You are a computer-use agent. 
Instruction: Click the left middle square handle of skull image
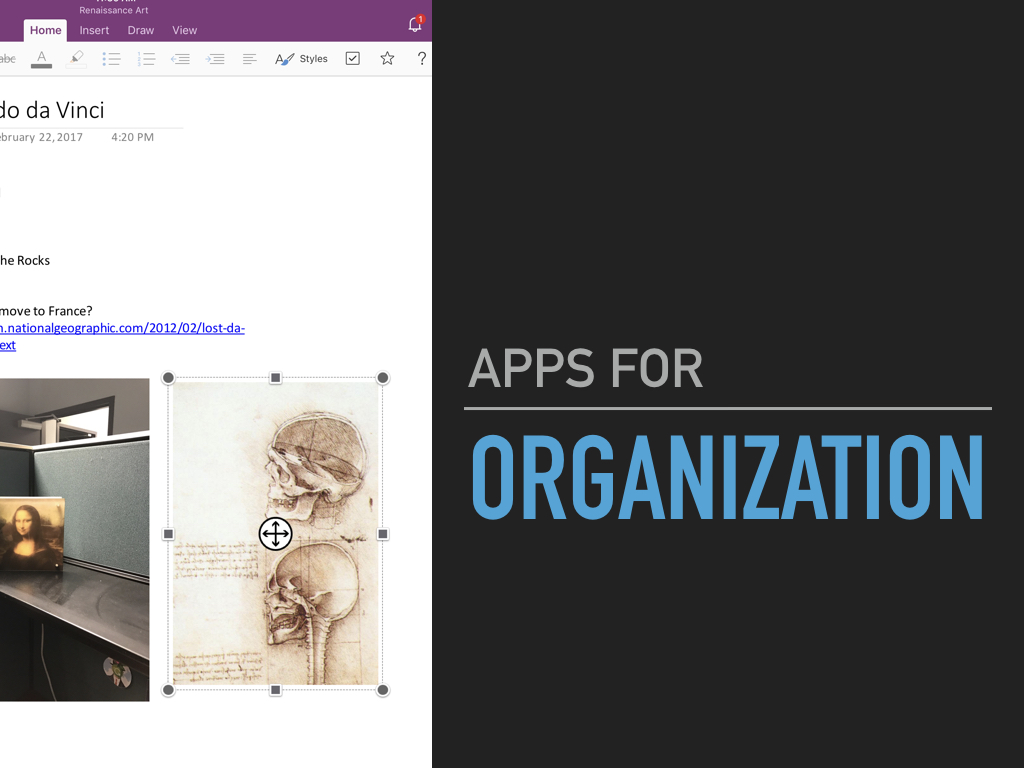pos(168,534)
